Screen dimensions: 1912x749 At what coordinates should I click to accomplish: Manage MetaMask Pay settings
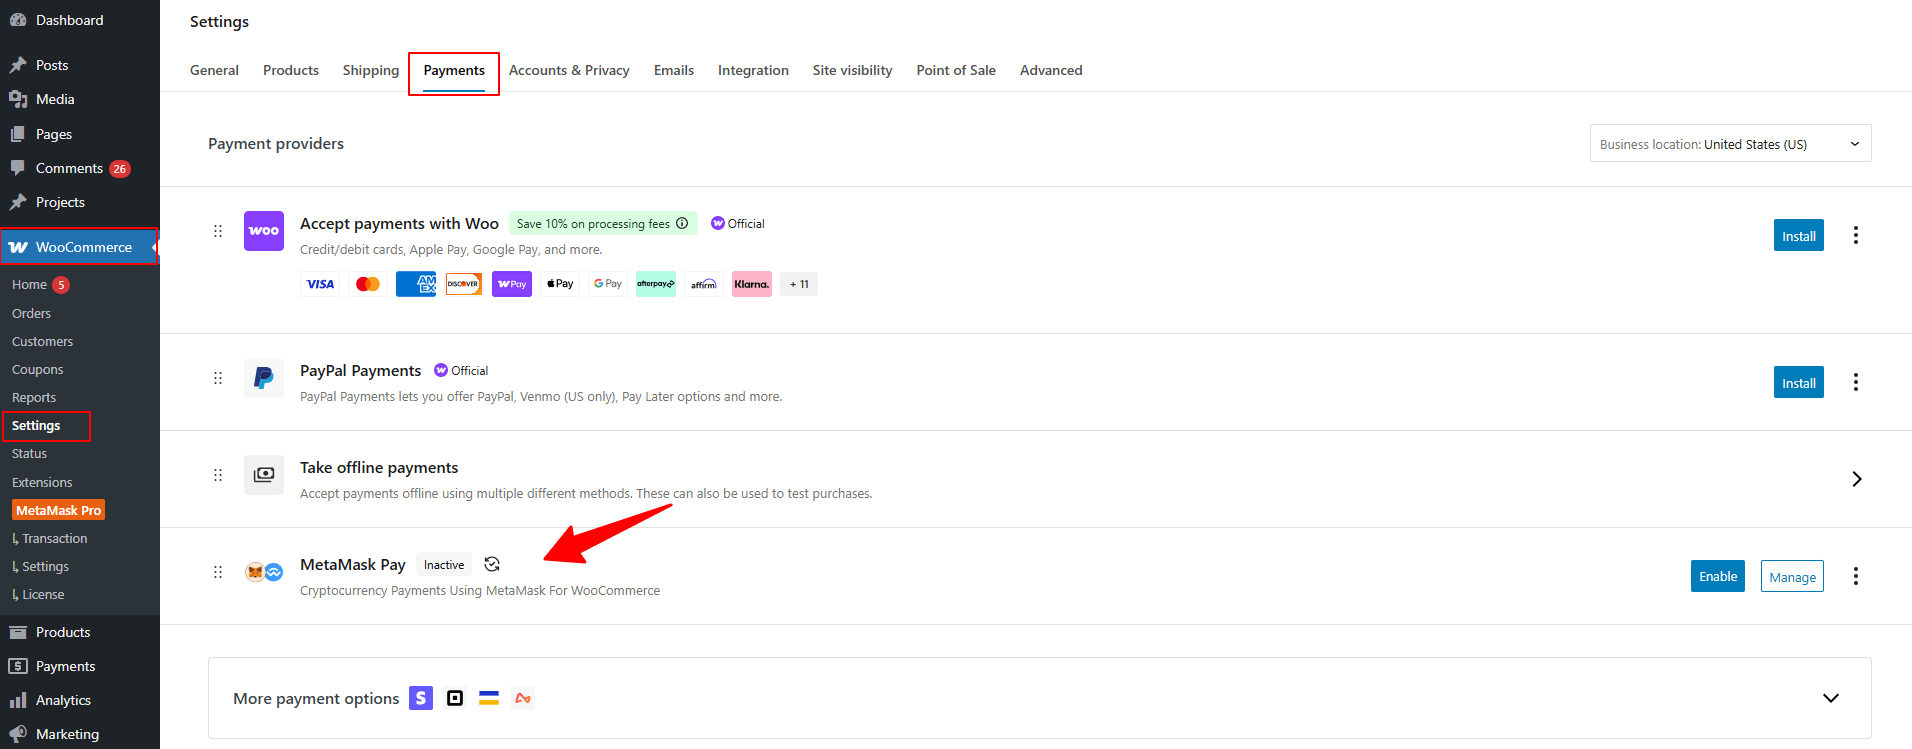(x=1792, y=576)
